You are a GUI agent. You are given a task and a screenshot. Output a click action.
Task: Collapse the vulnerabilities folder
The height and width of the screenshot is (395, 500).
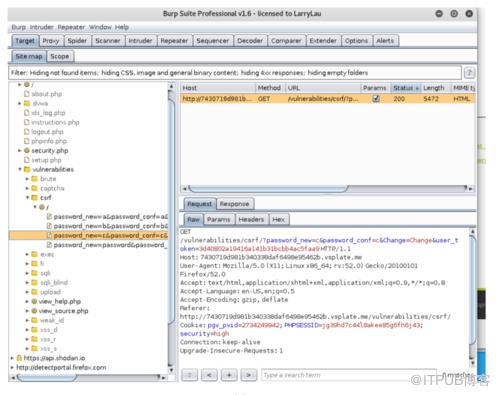tap(20, 169)
